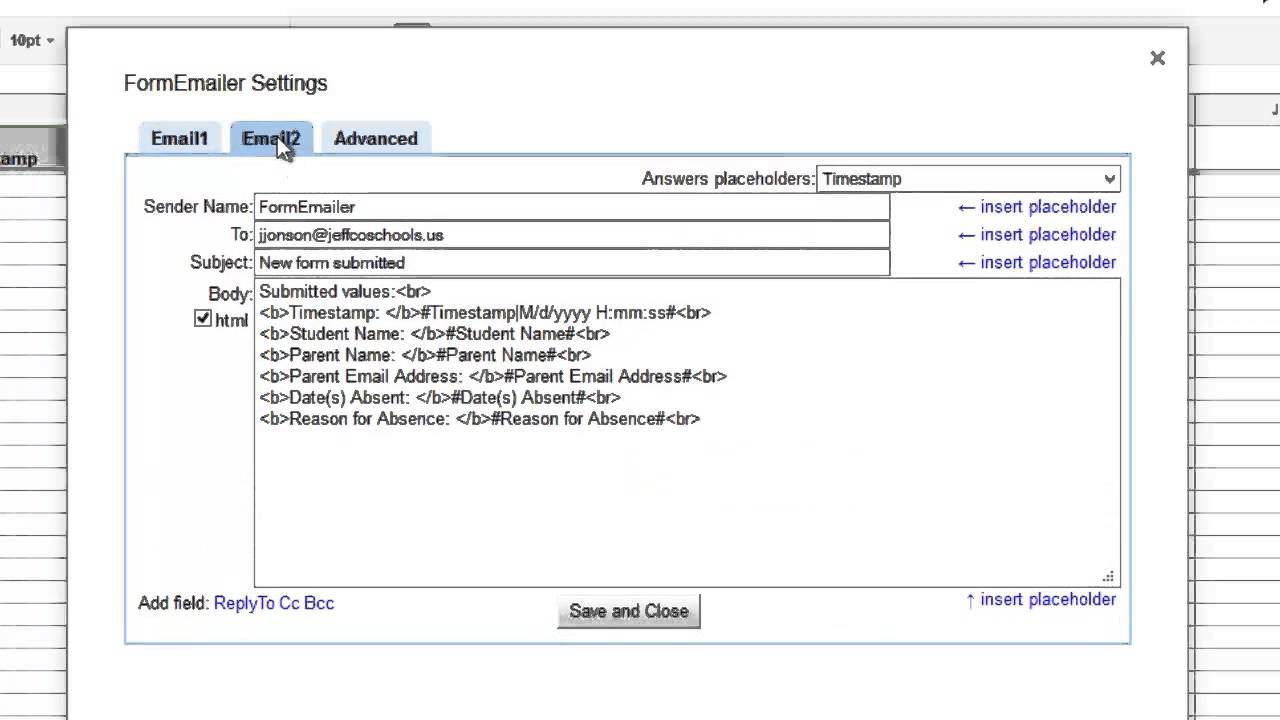Click the Parent Email Address line in Body
This screenshot has height=720, width=1280.
493,377
